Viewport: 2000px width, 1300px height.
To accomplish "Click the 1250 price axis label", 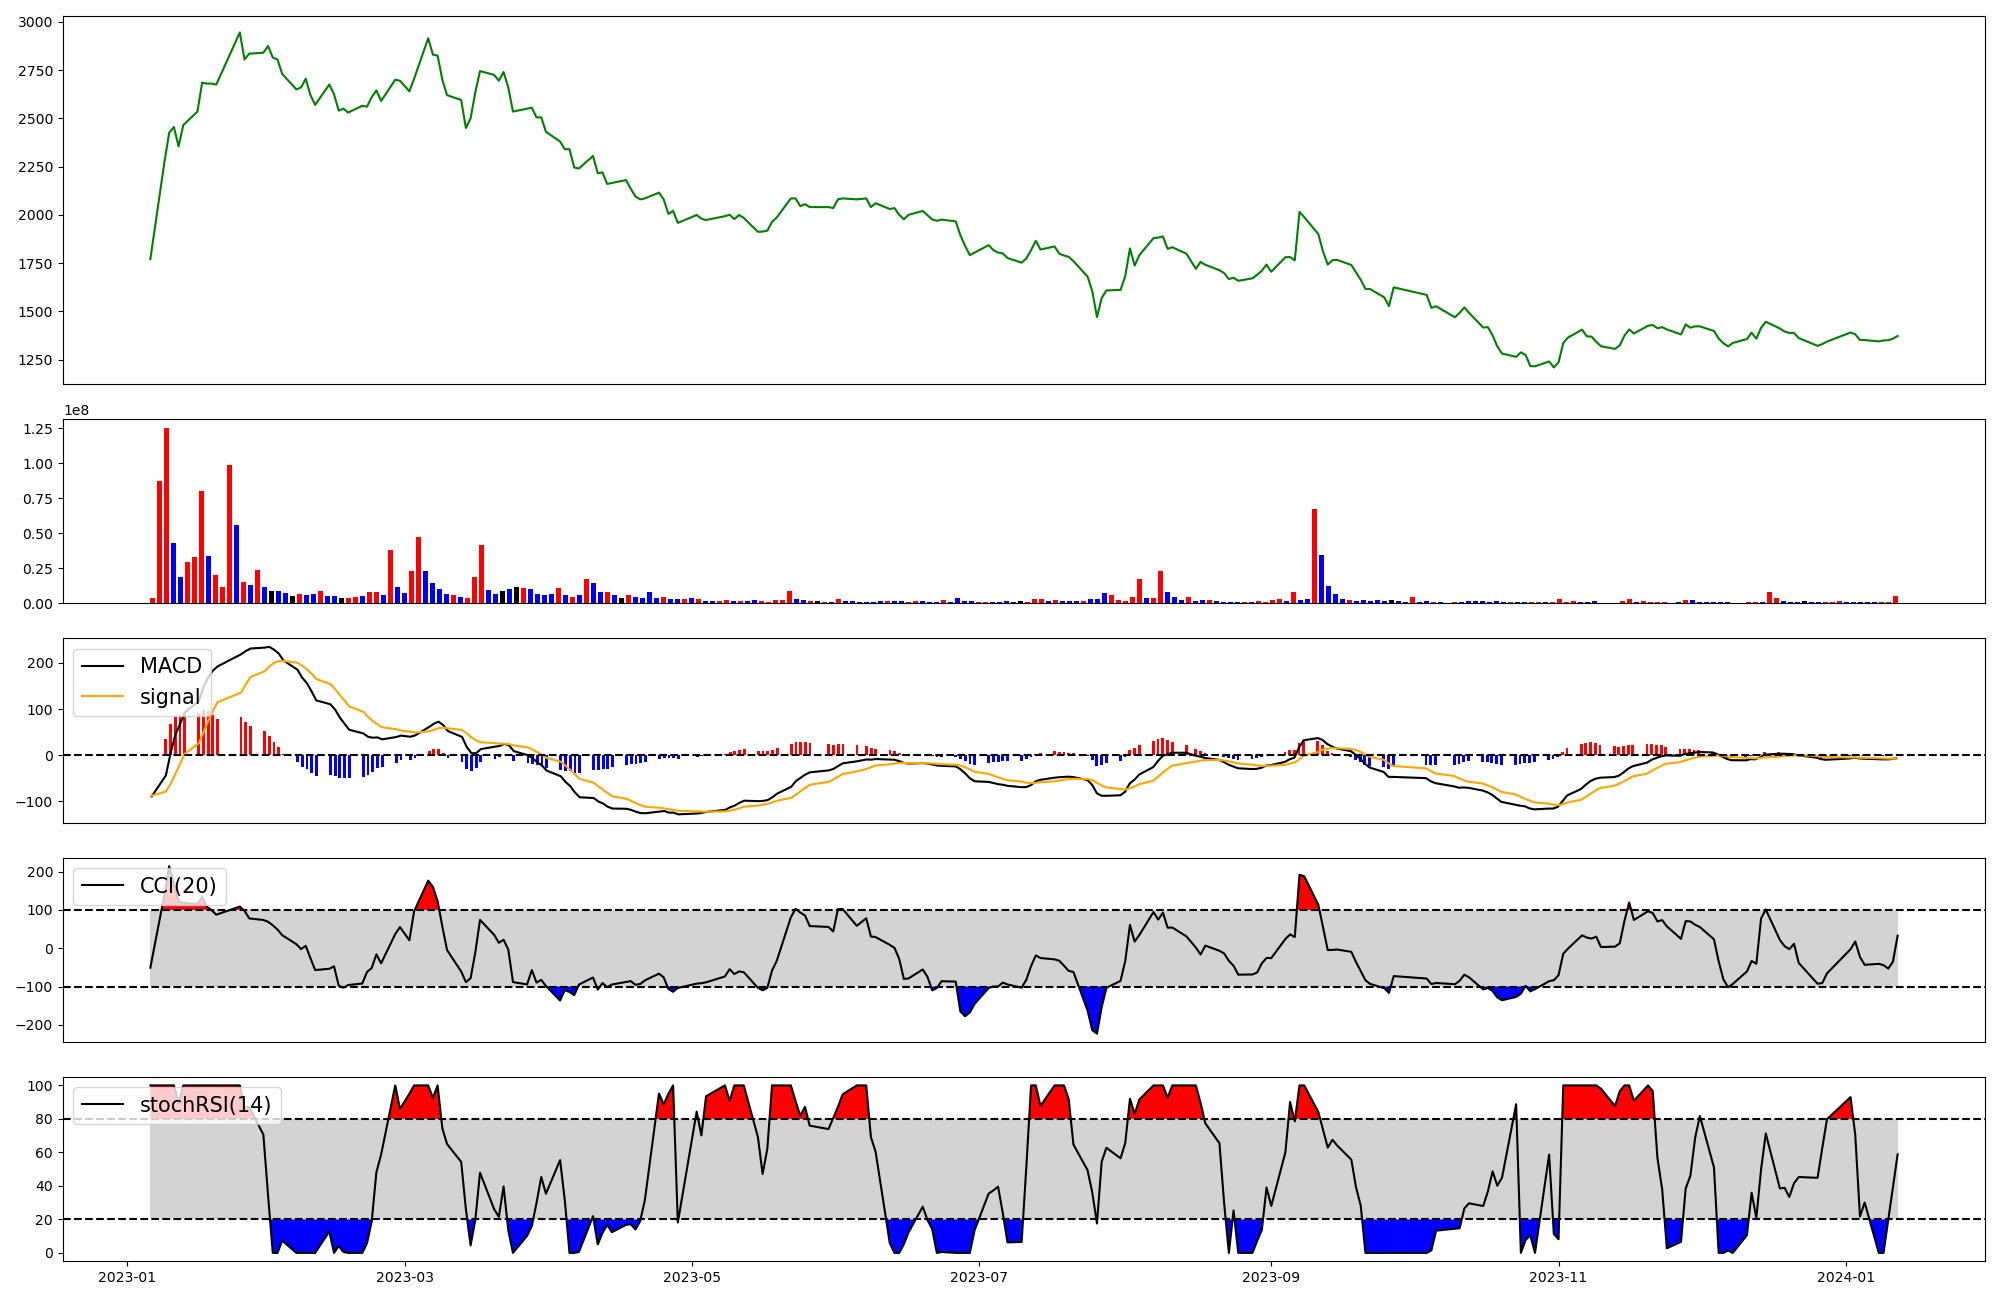I will (x=36, y=360).
